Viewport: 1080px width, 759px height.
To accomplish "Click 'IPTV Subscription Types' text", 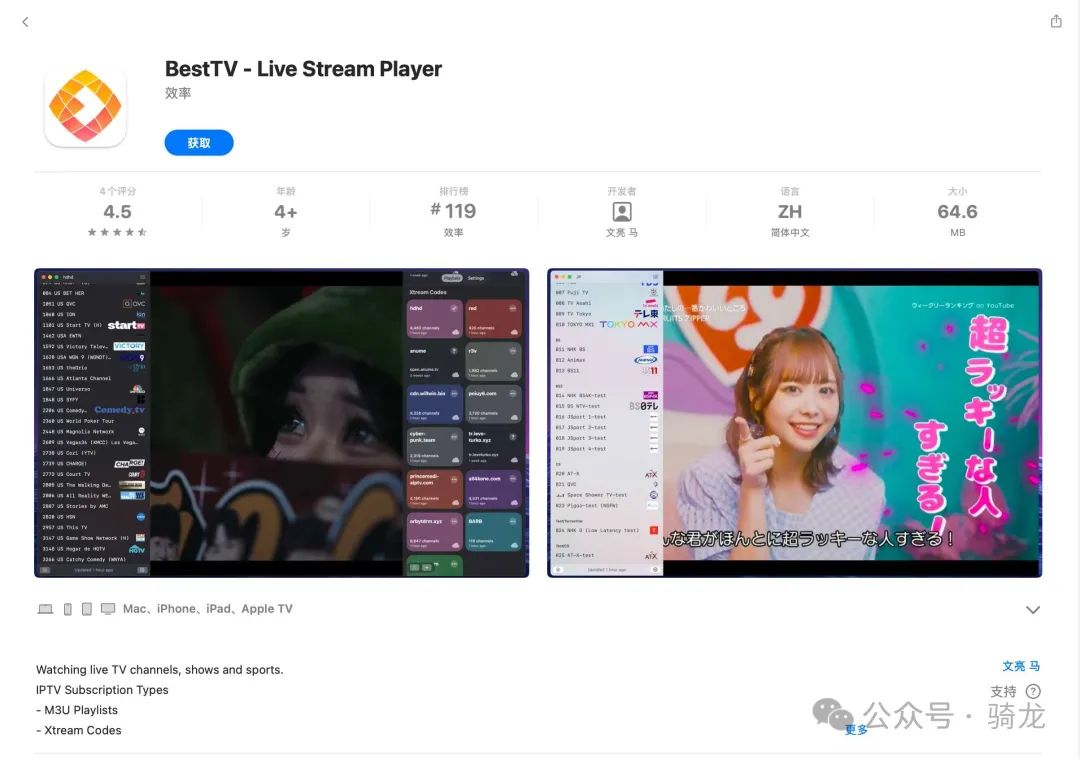I will pyautogui.click(x=102, y=689).
